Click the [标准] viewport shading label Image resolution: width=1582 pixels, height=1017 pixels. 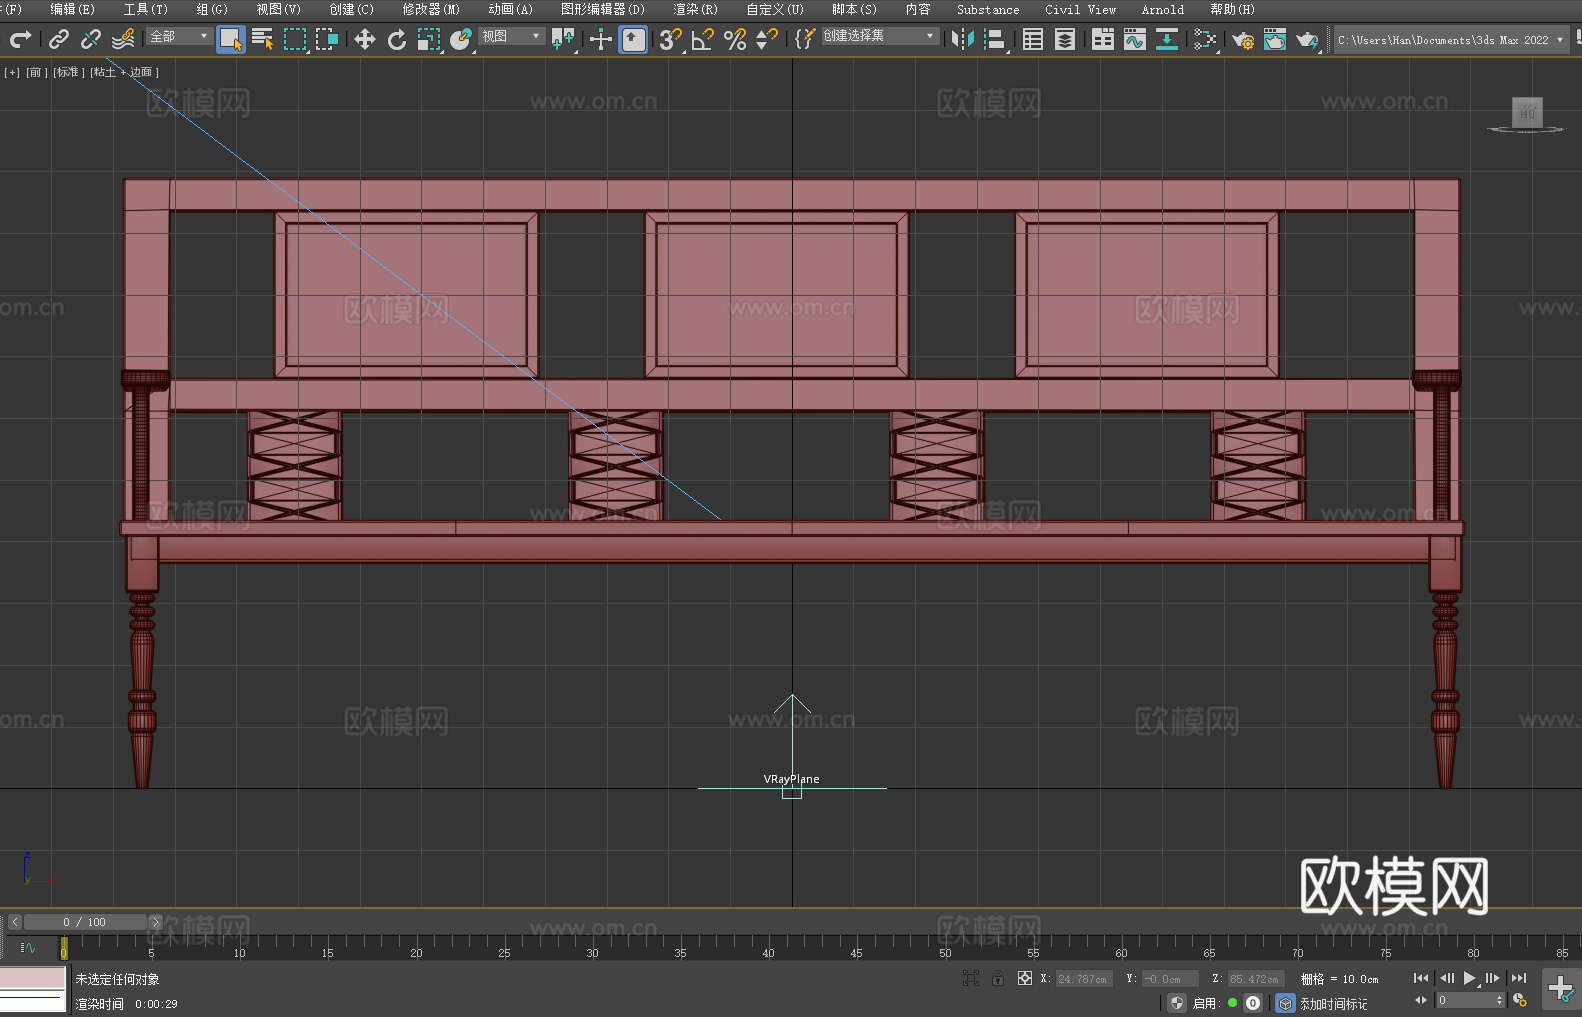point(68,72)
